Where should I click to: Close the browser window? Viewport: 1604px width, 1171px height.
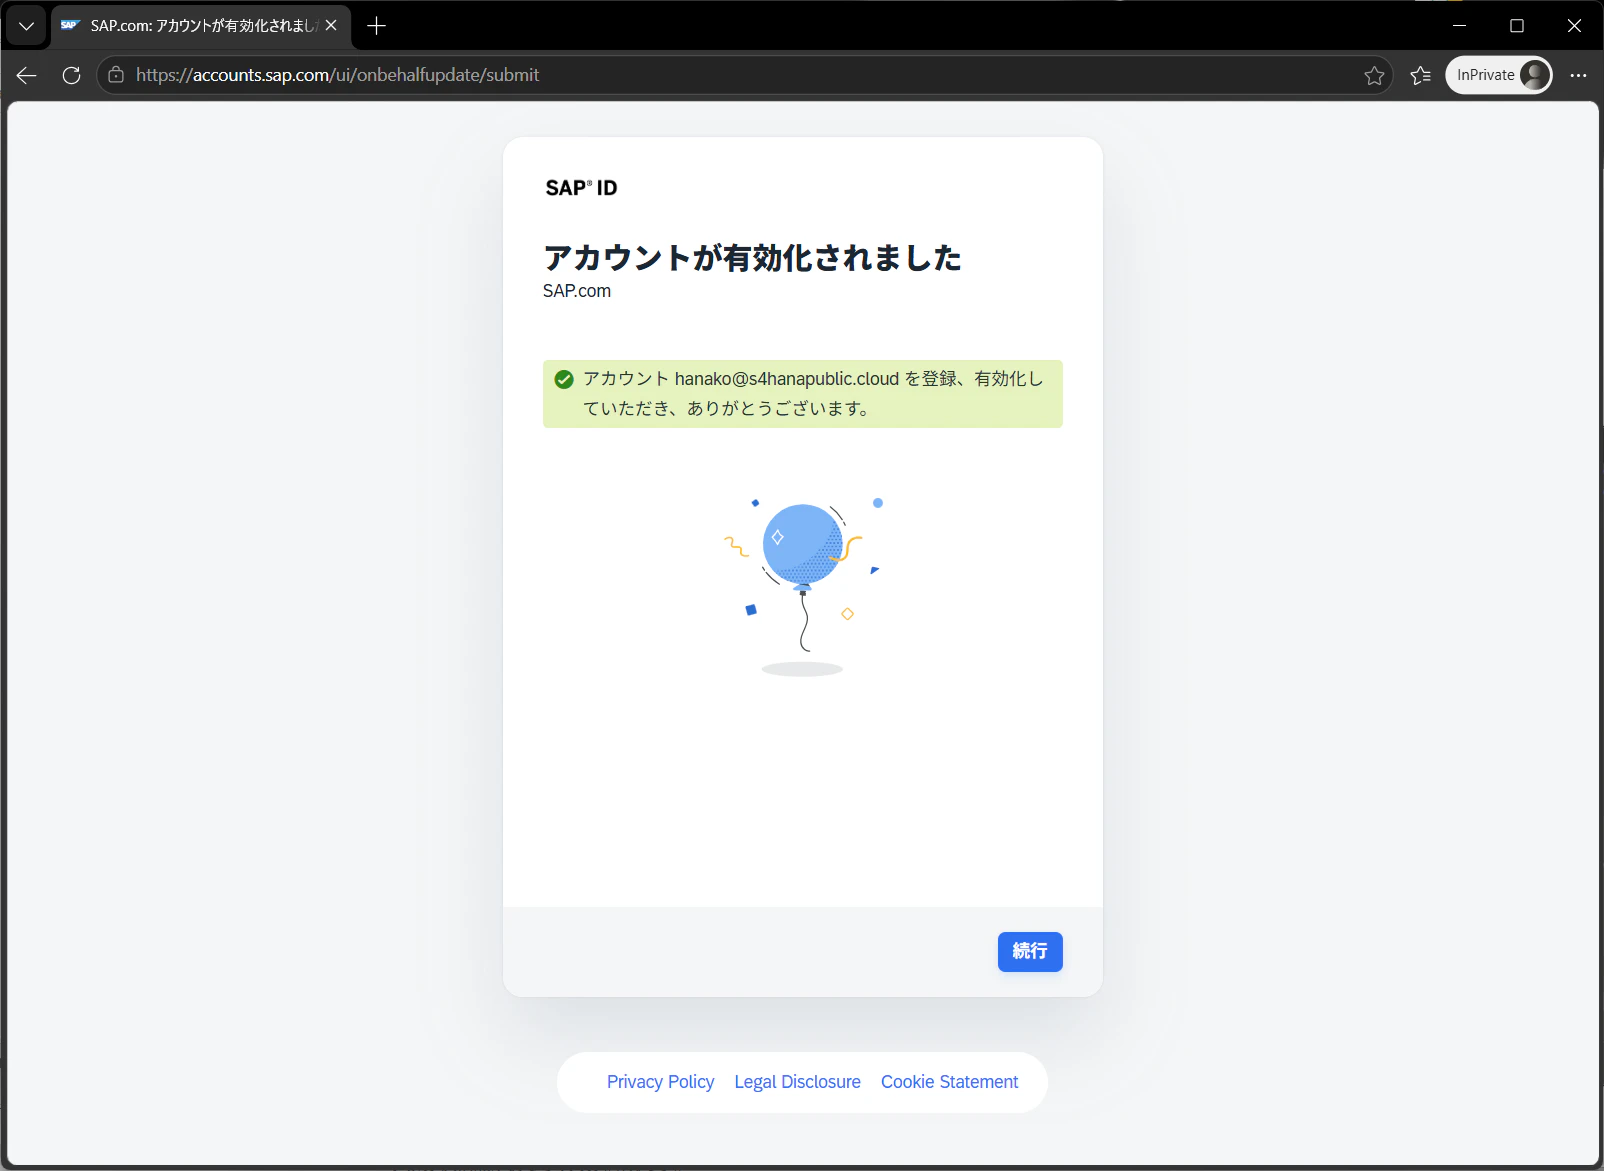[1574, 26]
